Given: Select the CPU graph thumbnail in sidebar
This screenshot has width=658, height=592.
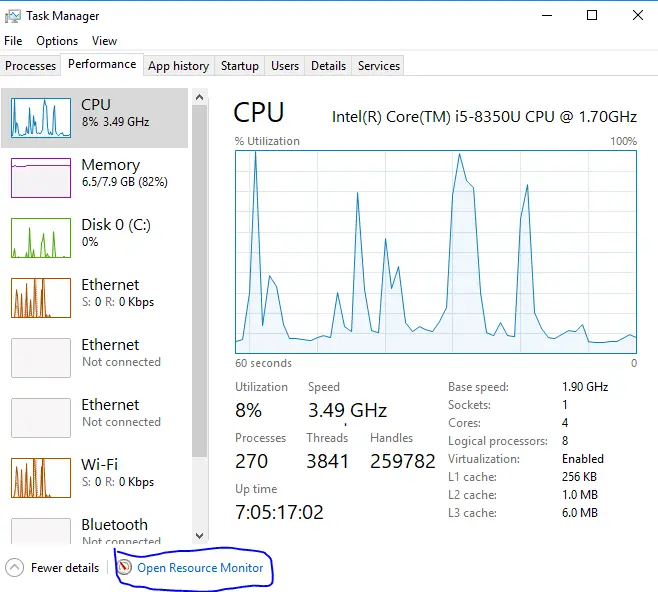Looking at the screenshot, I should 41,118.
